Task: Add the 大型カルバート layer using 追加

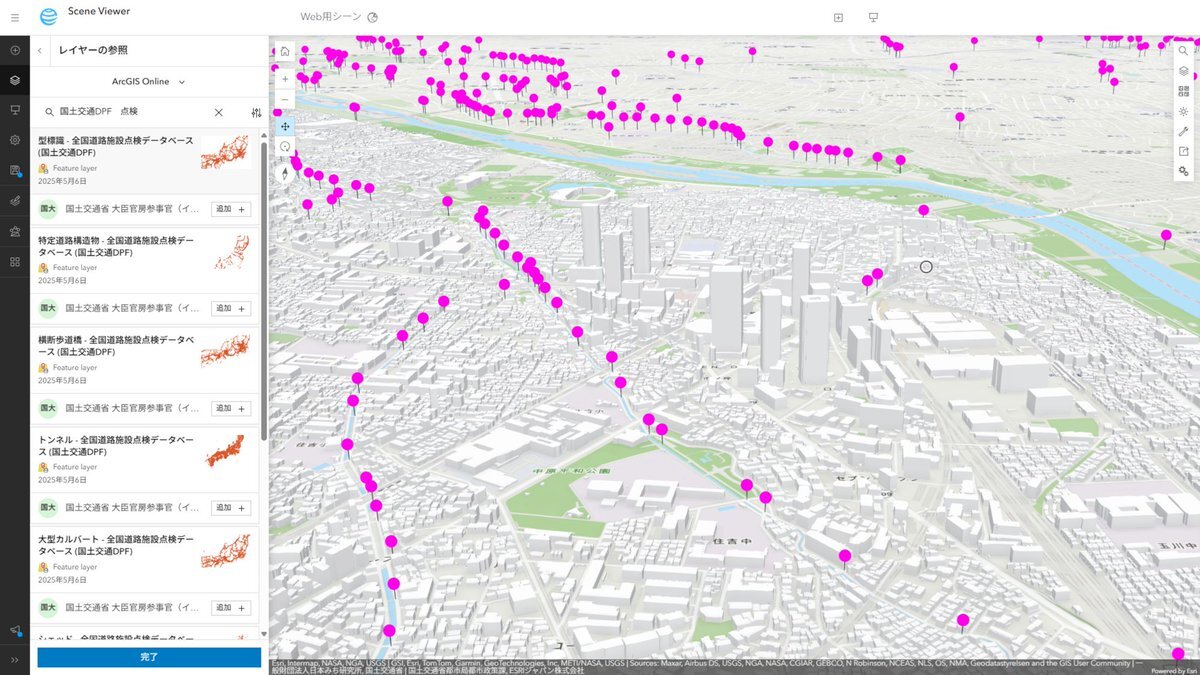Action: 231,607
